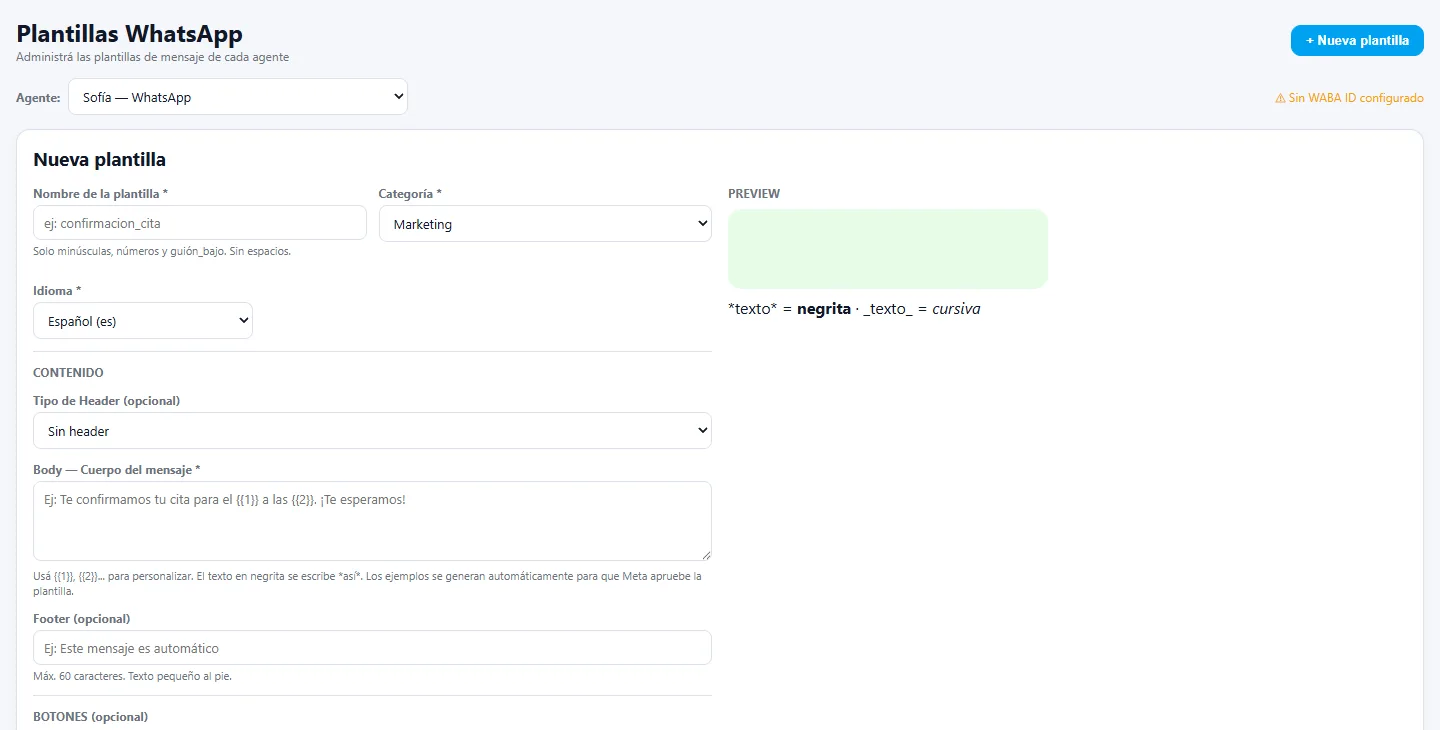Screen dimensions: 1440x730
Task: Click the PREVIEW section label
Action: 754,193
